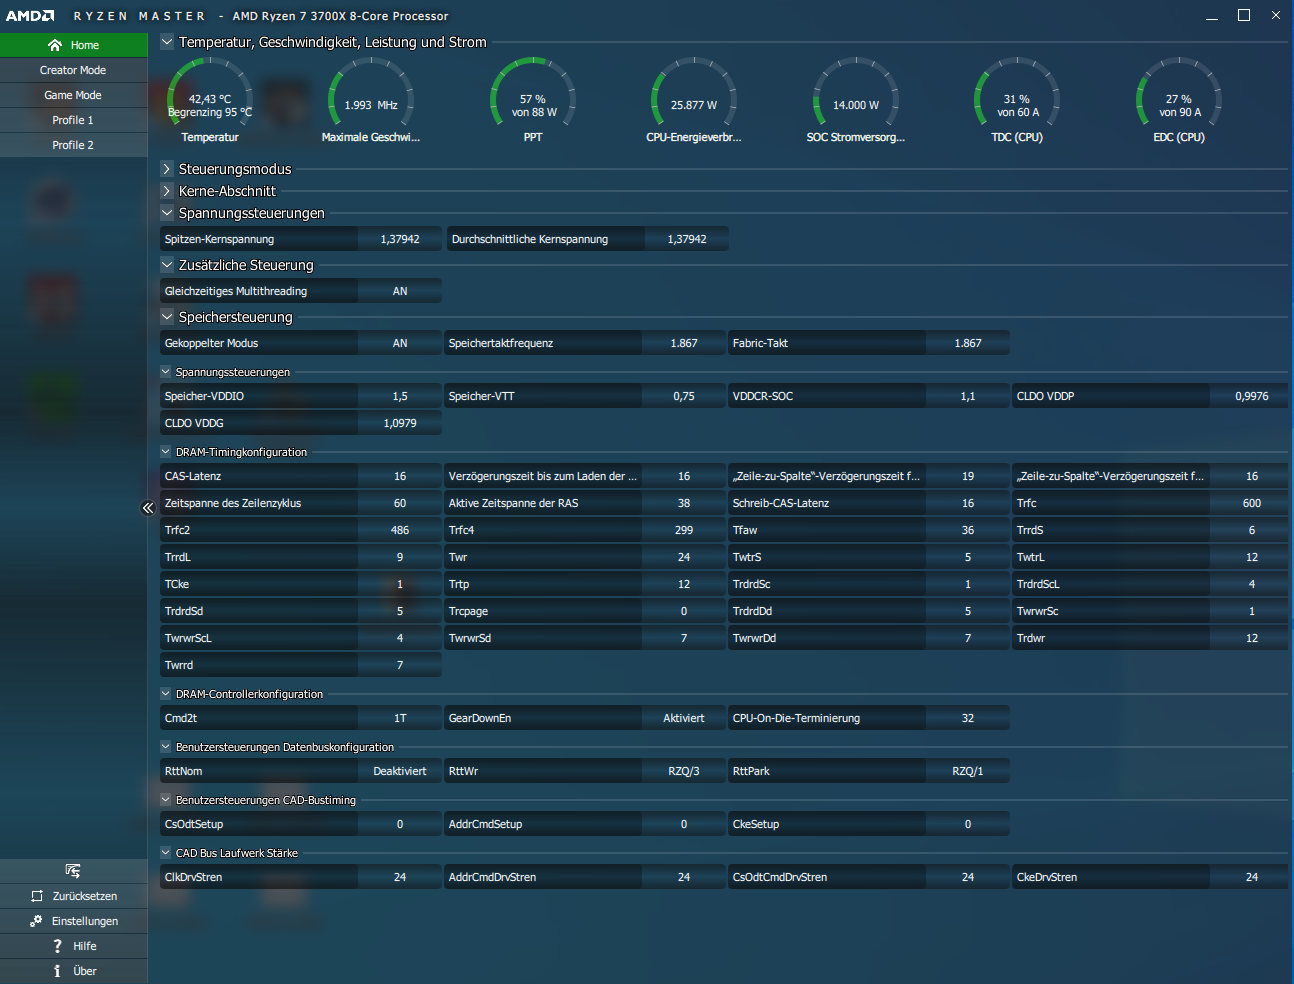1294x984 pixels.
Task: Click the CLDO VDDP label
Action: point(1046,396)
